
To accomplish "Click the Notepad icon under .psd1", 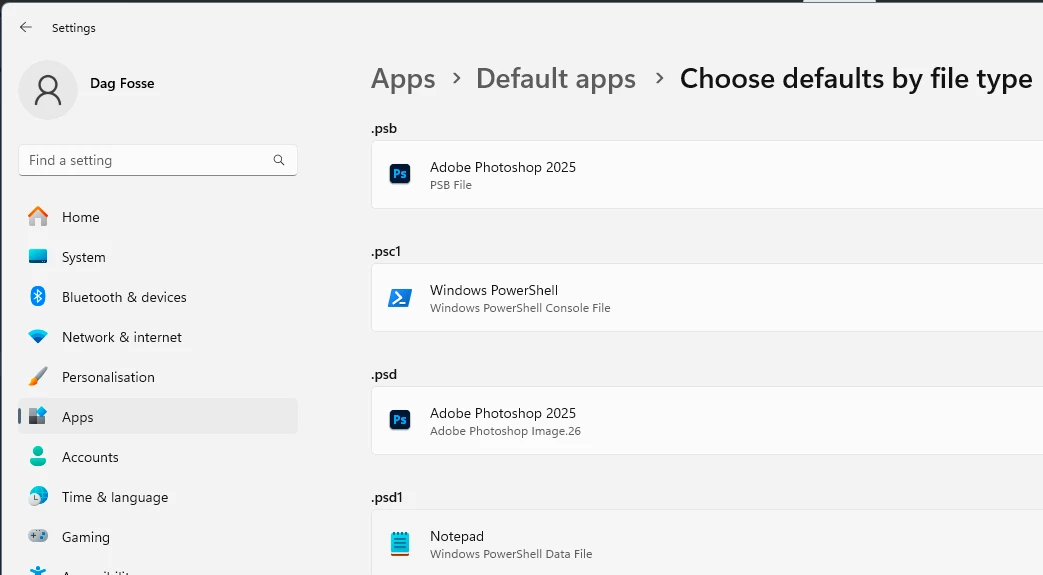I will pyautogui.click(x=400, y=544).
